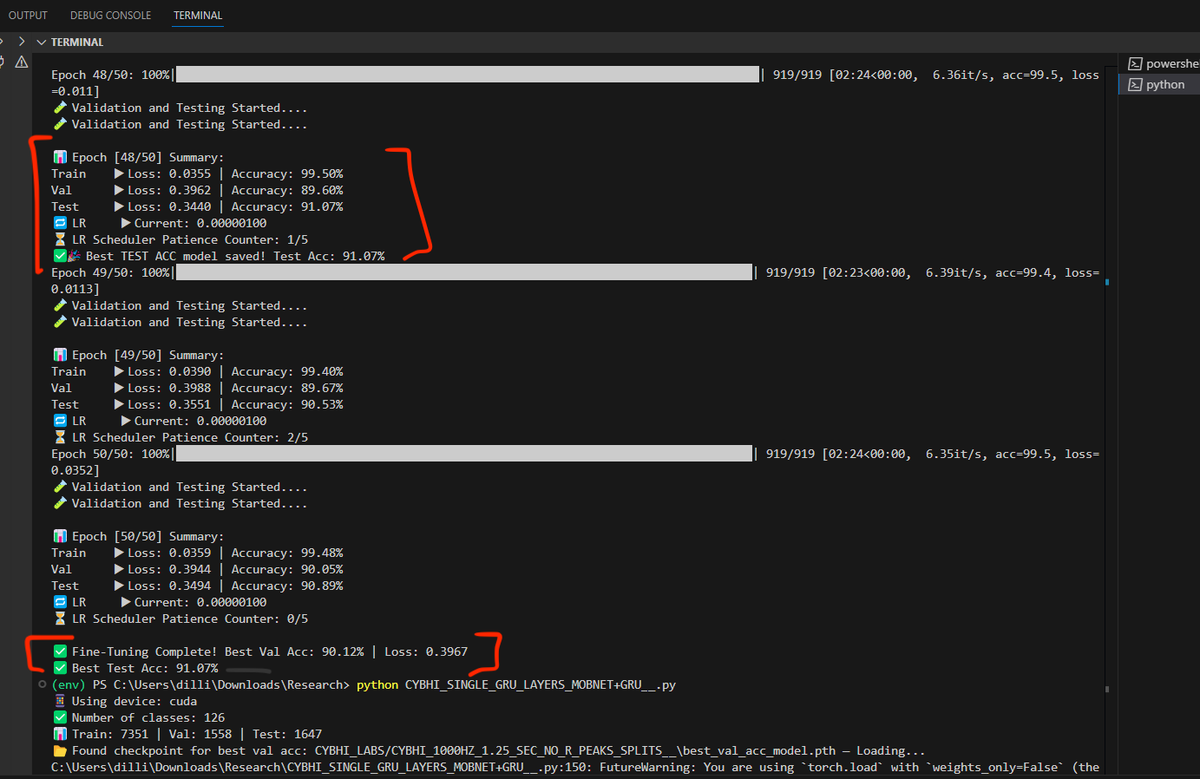Click the 'python CYBHI_SINGLE_GRU_LAYERS_MOBNET+GRU__.py' command
This screenshot has height=779, width=1200.
tap(517, 685)
